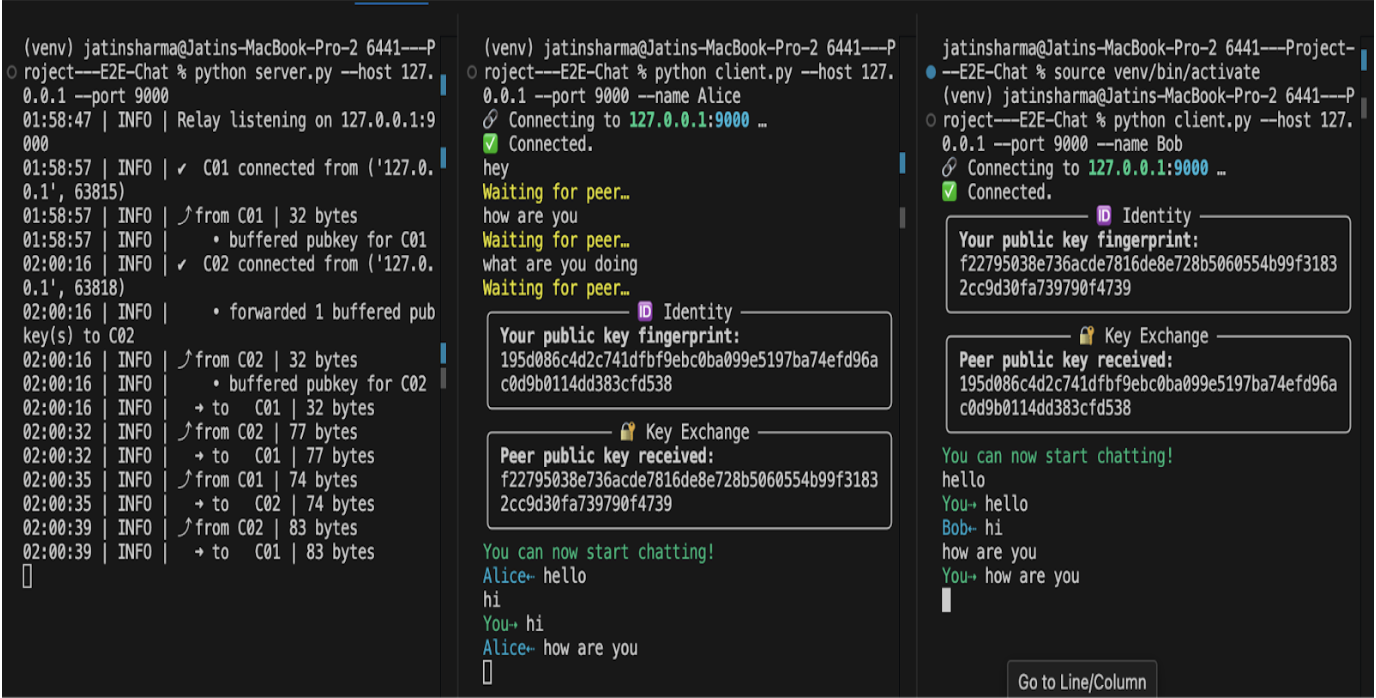Screen dimensions: 1376x698
Task: Click the 'to C01 | 83 bytes' log line
Action: (x=199, y=552)
